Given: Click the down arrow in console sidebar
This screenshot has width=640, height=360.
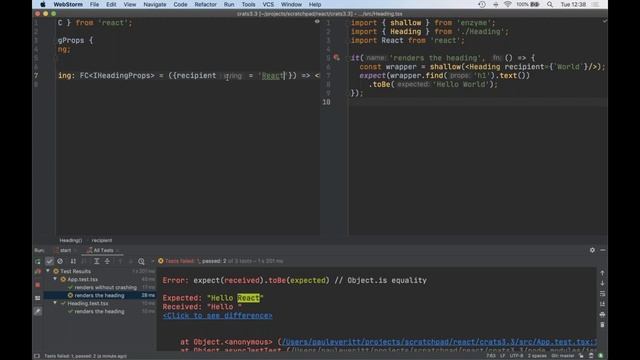Looking at the screenshot, I should point(602,283).
